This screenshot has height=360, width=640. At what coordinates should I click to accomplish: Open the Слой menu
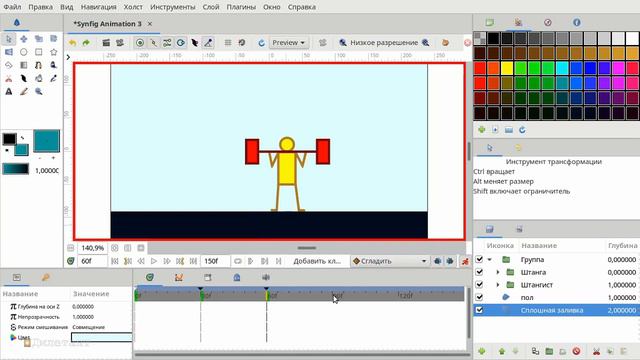tap(211, 7)
